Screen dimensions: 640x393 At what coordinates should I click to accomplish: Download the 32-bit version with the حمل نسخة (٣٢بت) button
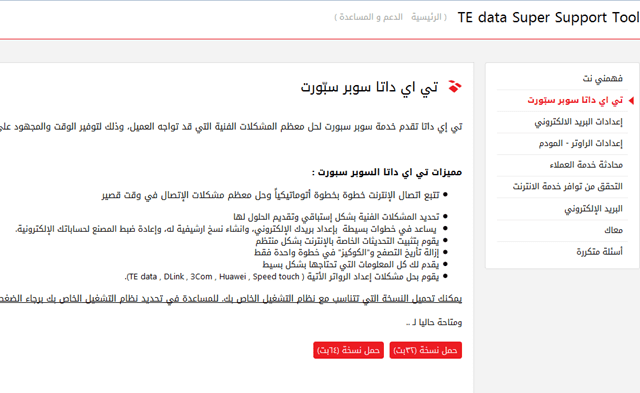pos(425,350)
